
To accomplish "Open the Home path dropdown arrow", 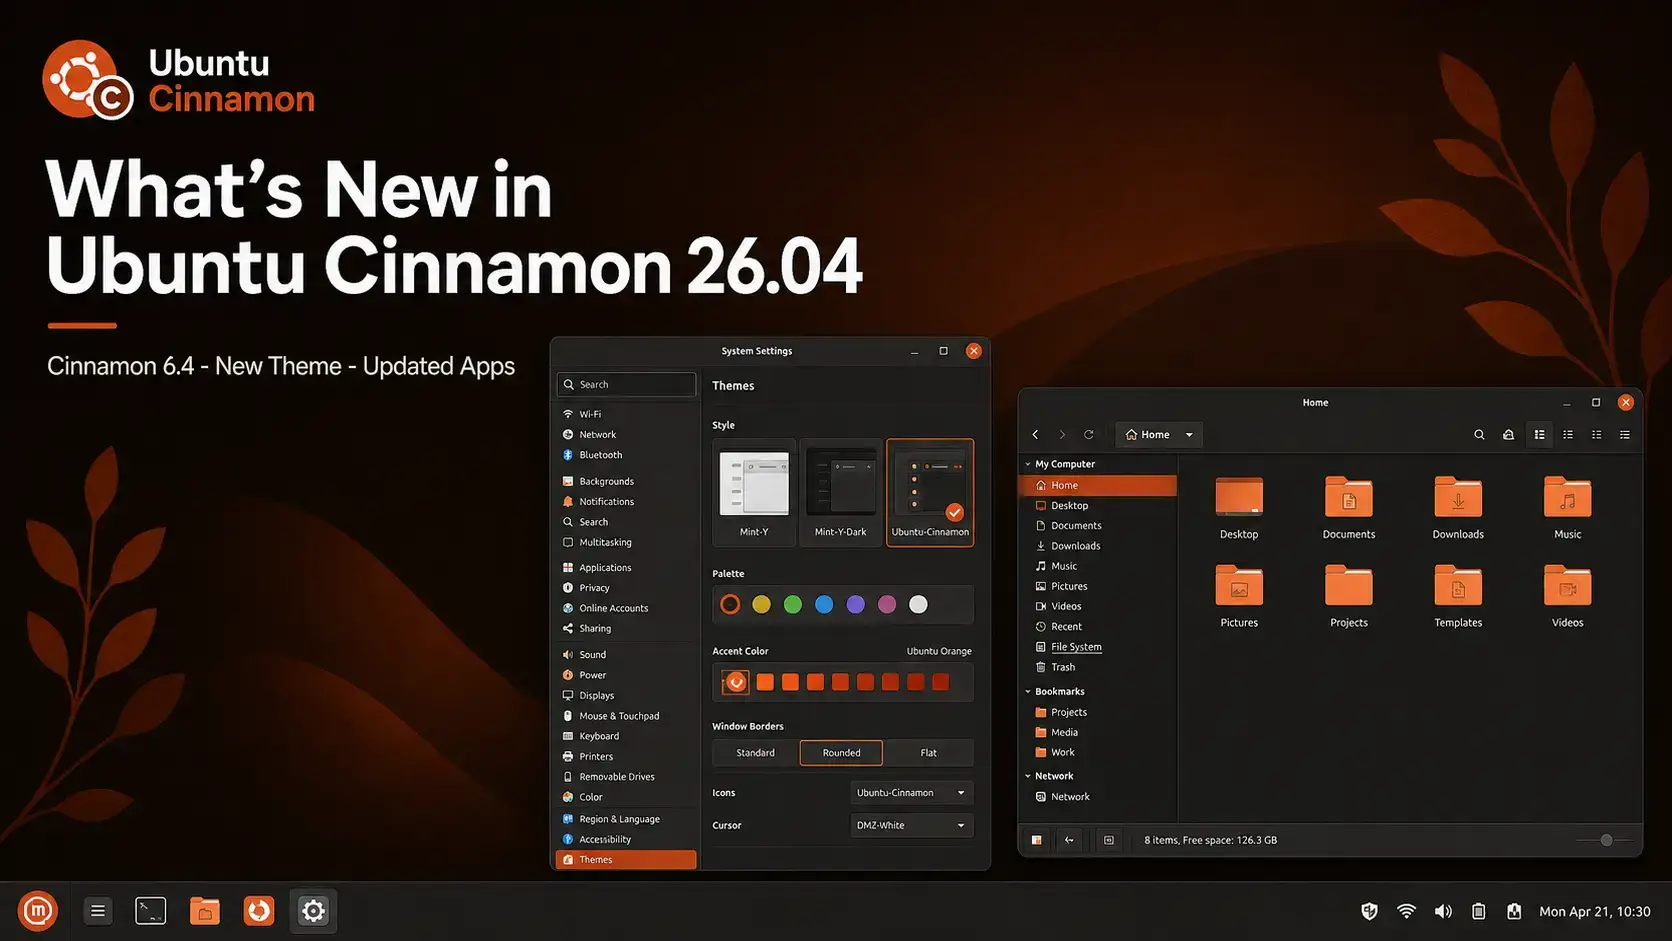I will click(1189, 435).
